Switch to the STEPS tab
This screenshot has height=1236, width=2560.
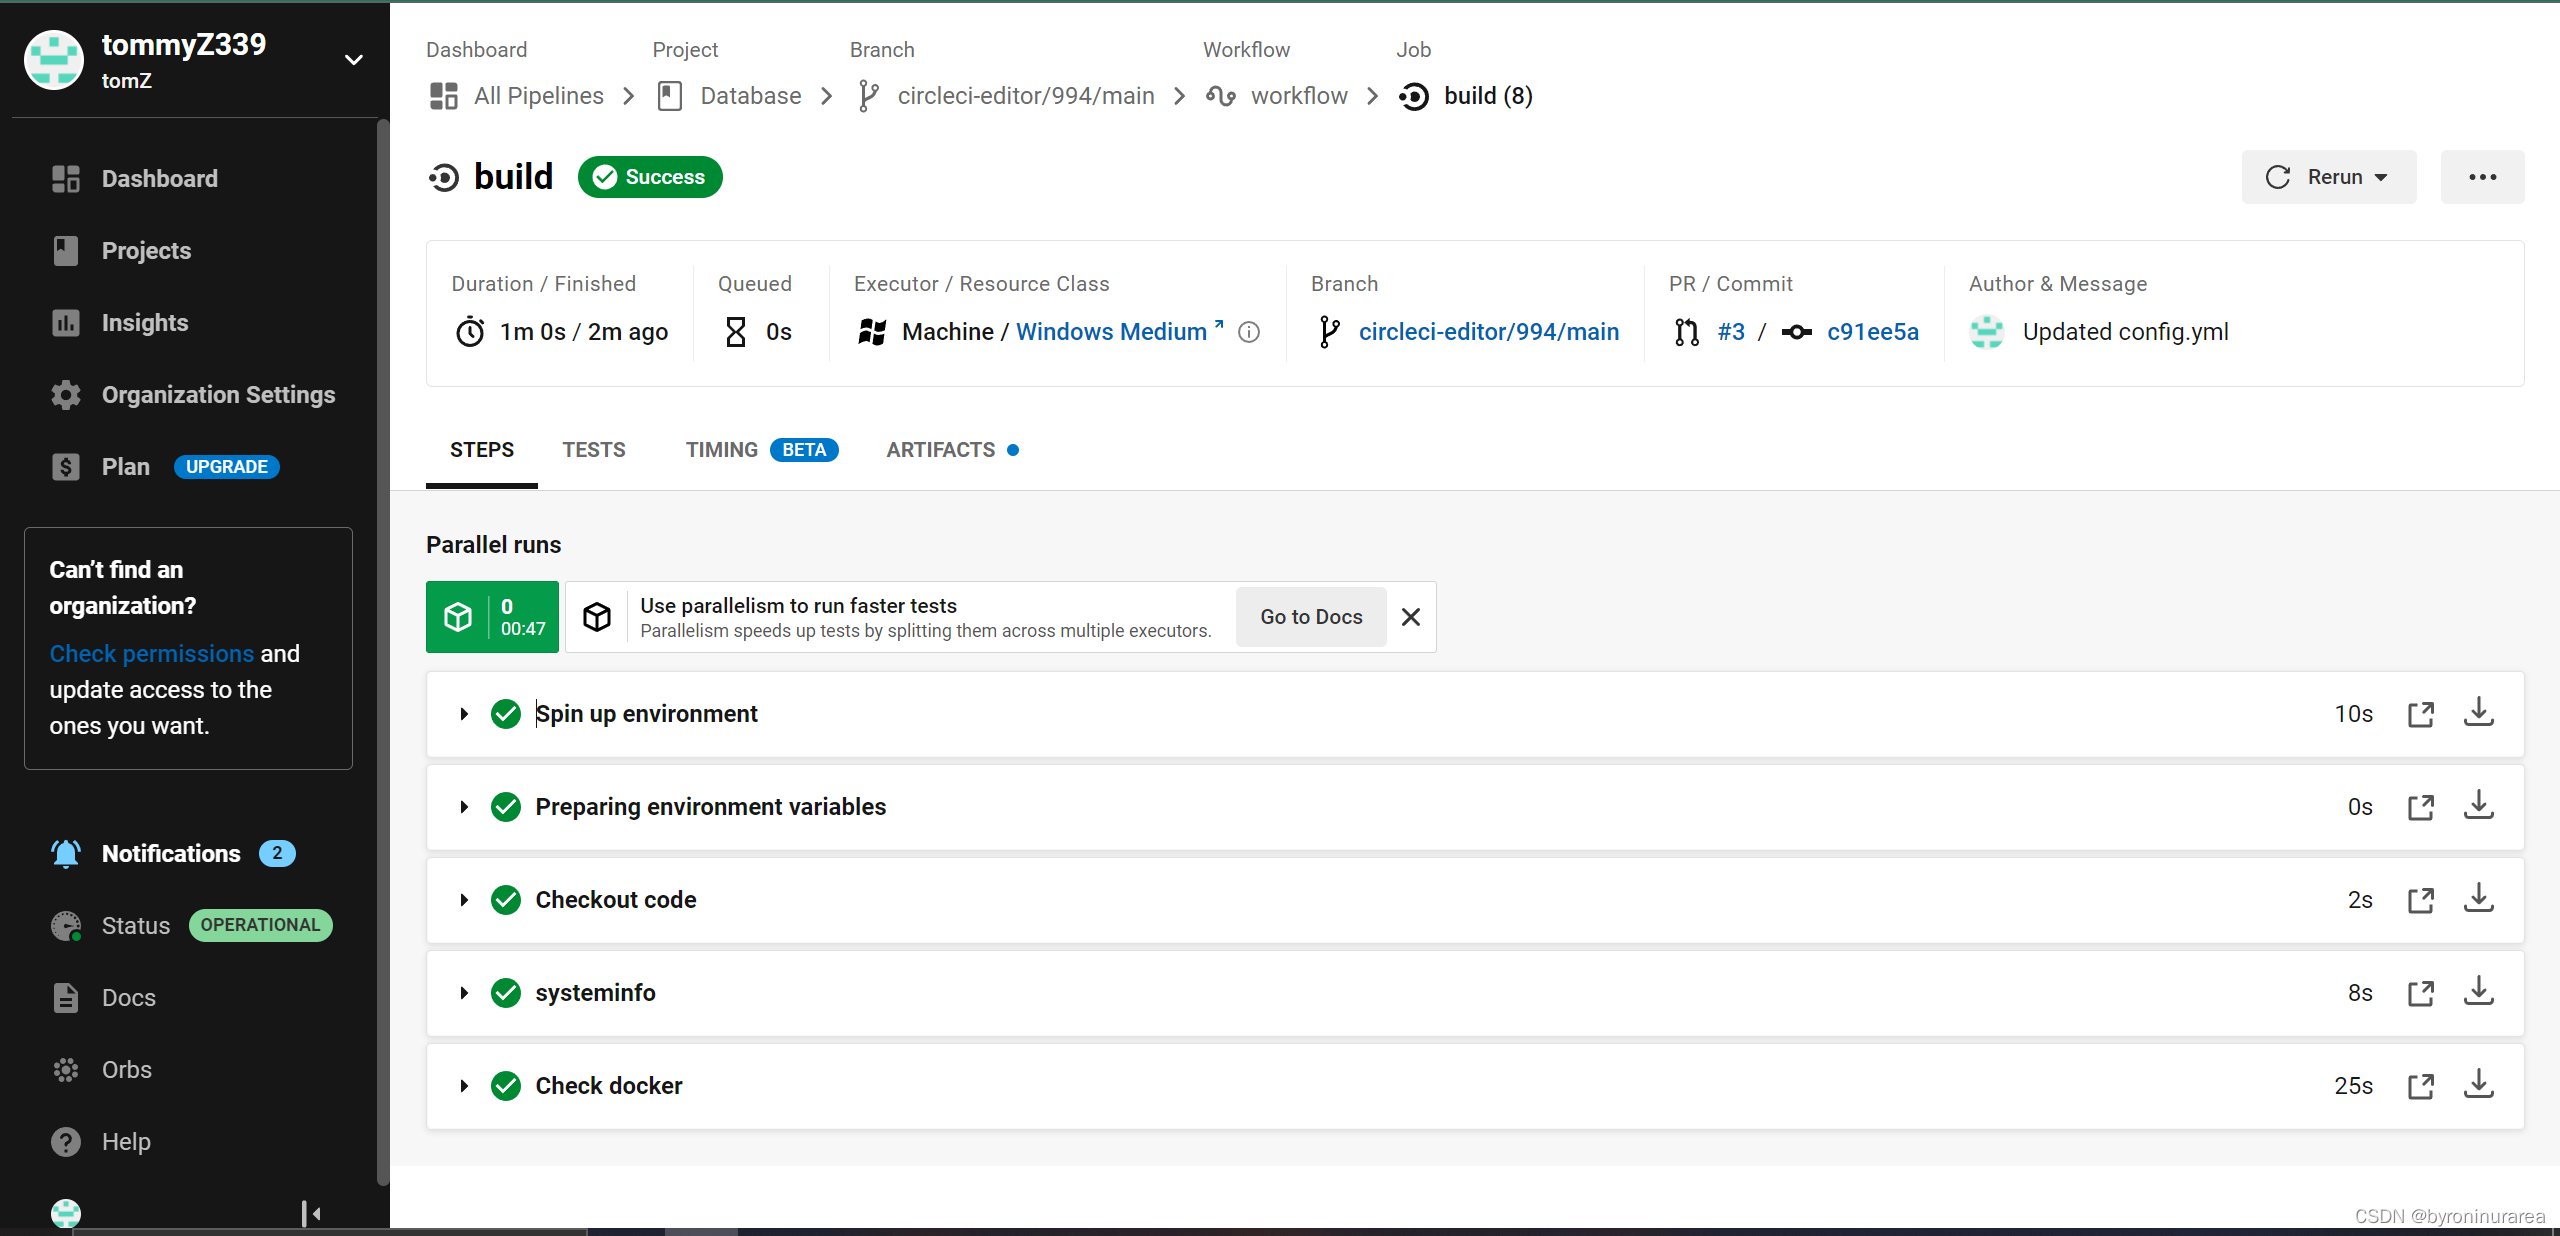[482, 450]
